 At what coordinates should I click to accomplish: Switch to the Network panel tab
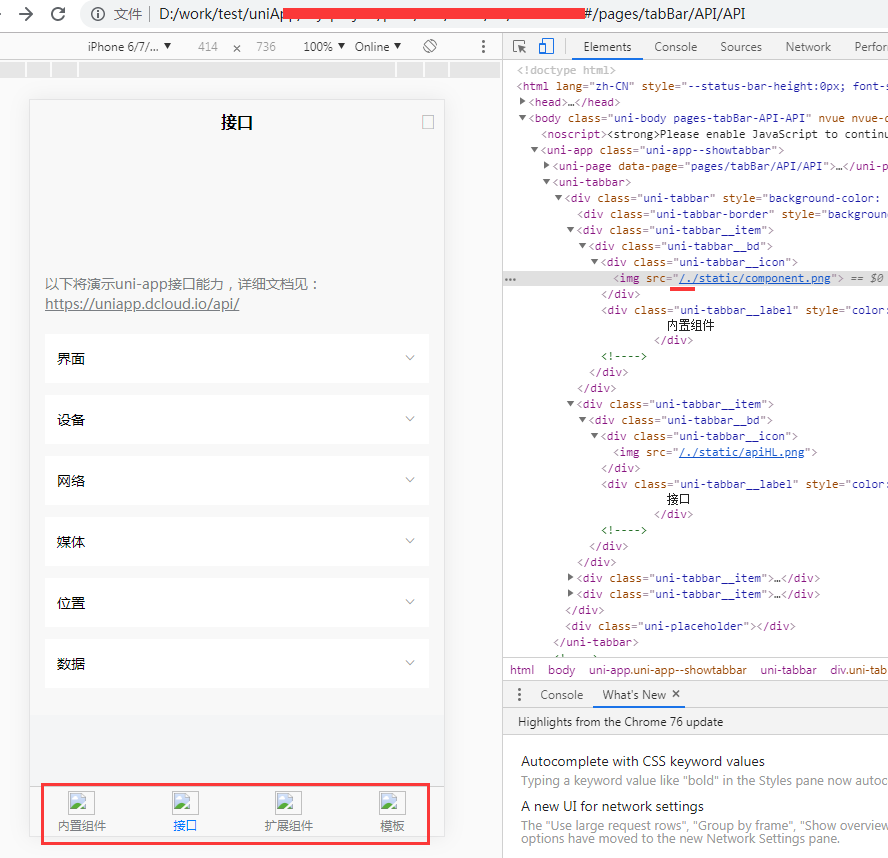click(x=808, y=46)
